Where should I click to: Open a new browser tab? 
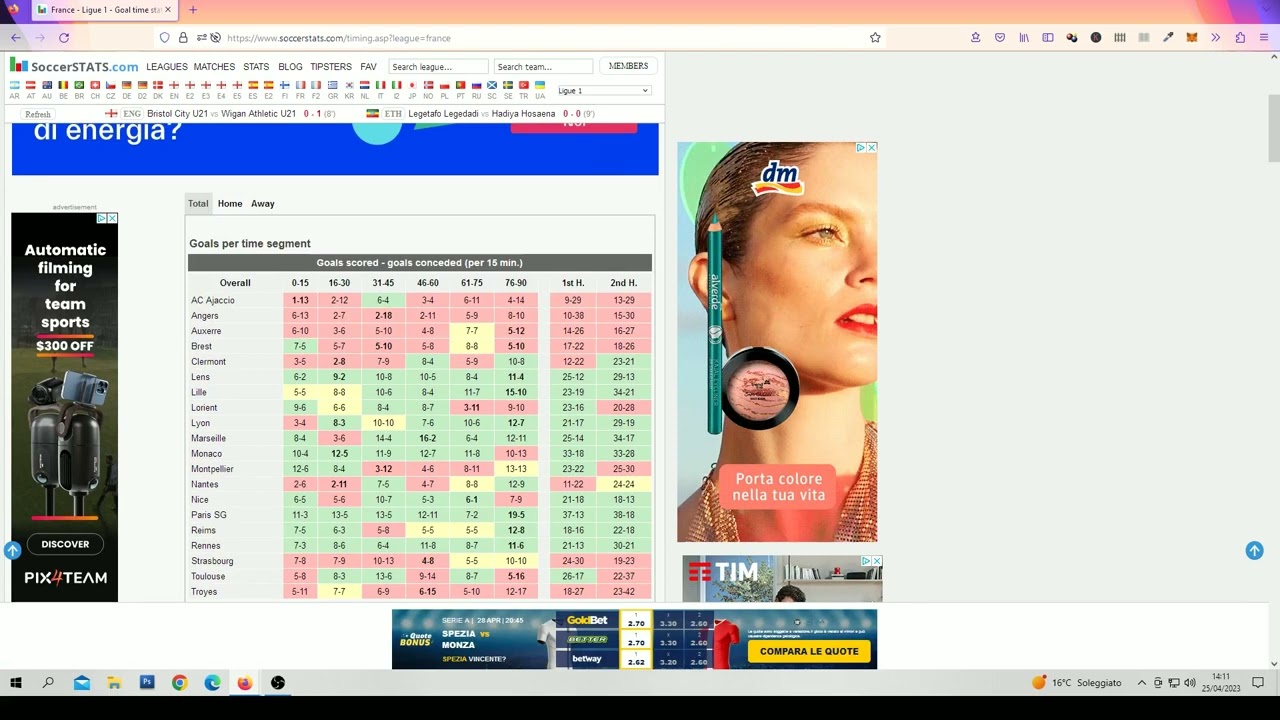(193, 10)
